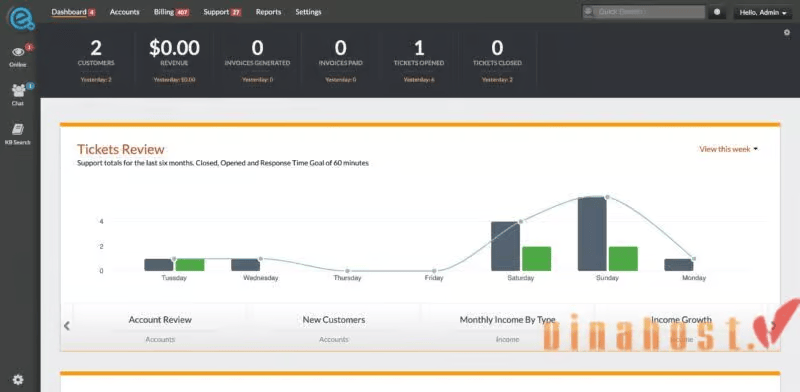Click the Saturday green ticket bar
The image size is (800, 392).
pos(536,259)
